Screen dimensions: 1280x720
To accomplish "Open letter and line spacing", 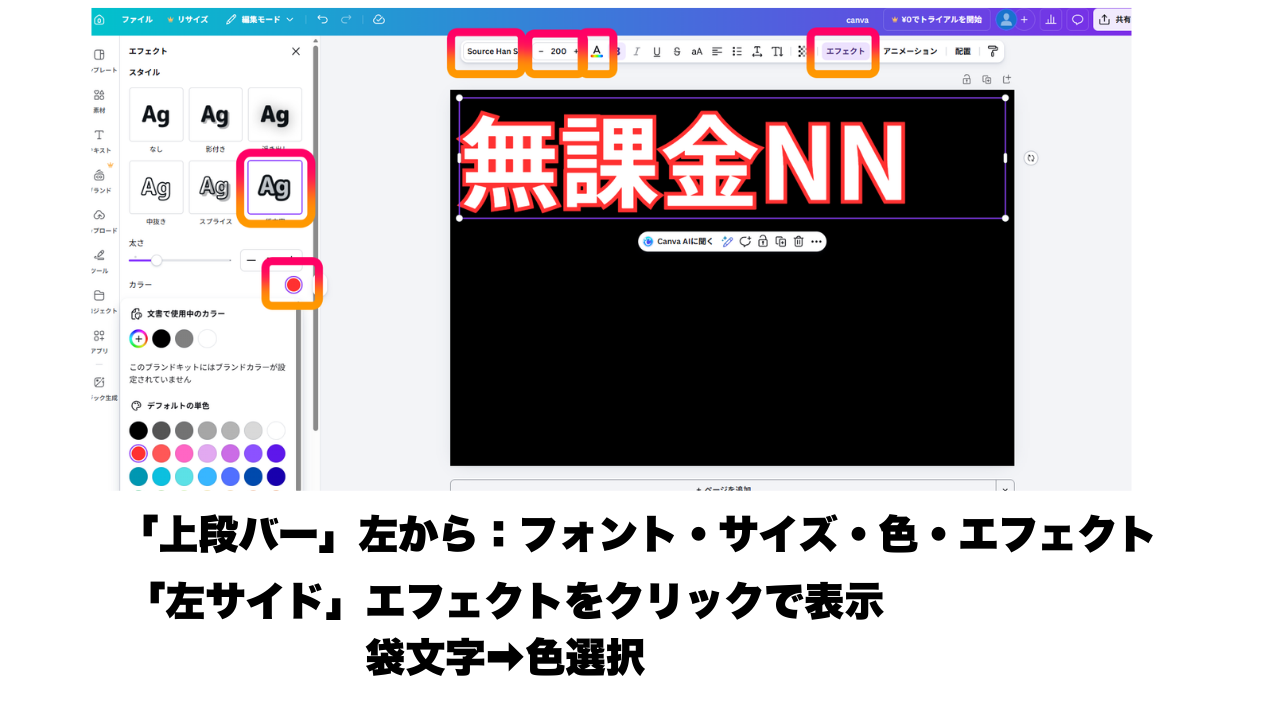I will pos(757,51).
